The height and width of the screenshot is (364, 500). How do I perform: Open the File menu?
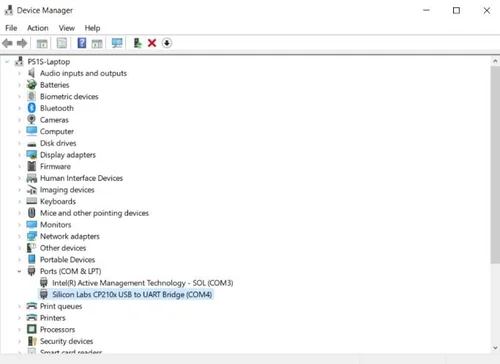pyautogui.click(x=11, y=28)
